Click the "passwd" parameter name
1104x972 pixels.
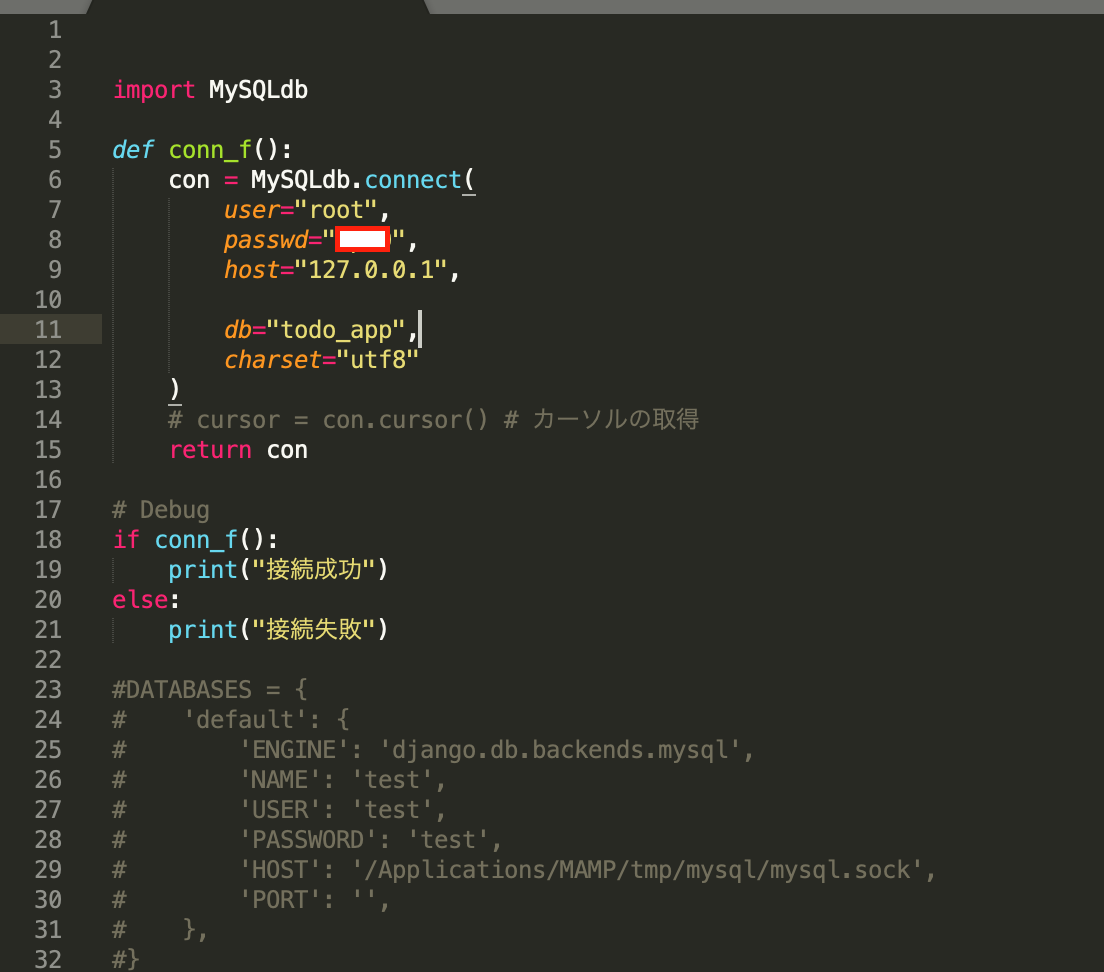(266, 240)
